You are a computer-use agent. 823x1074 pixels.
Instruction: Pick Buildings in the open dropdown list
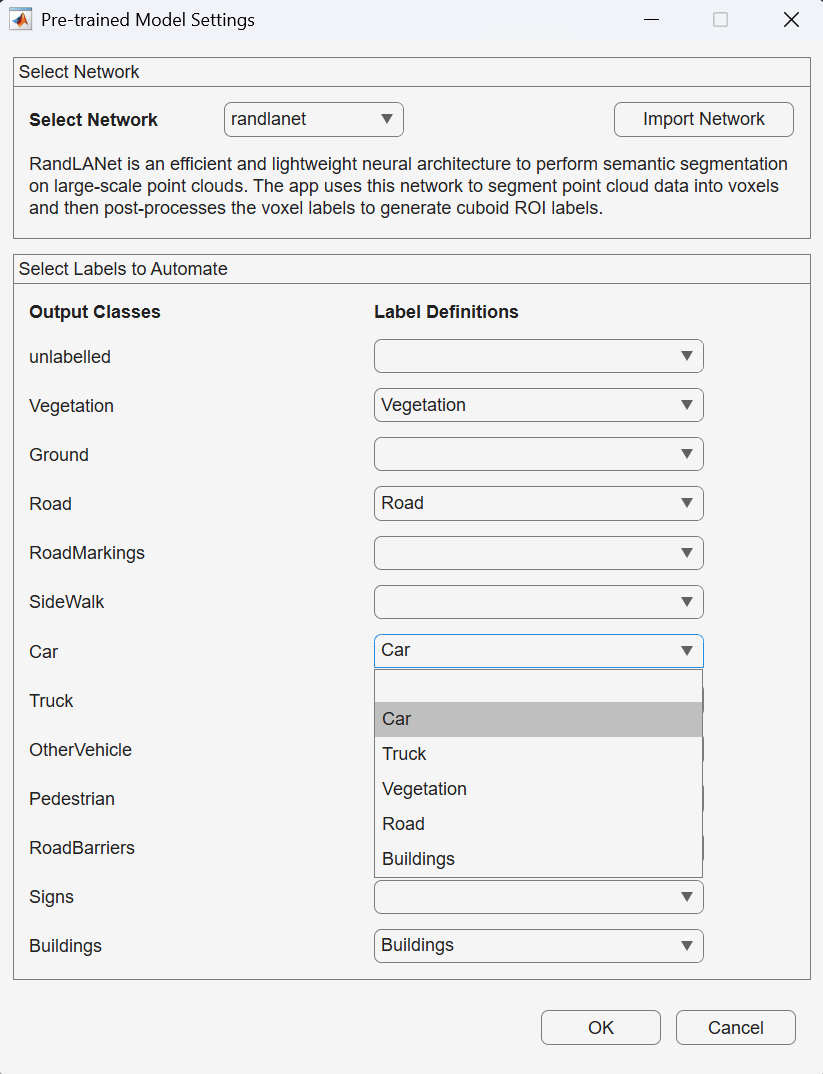click(x=539, y=859)
